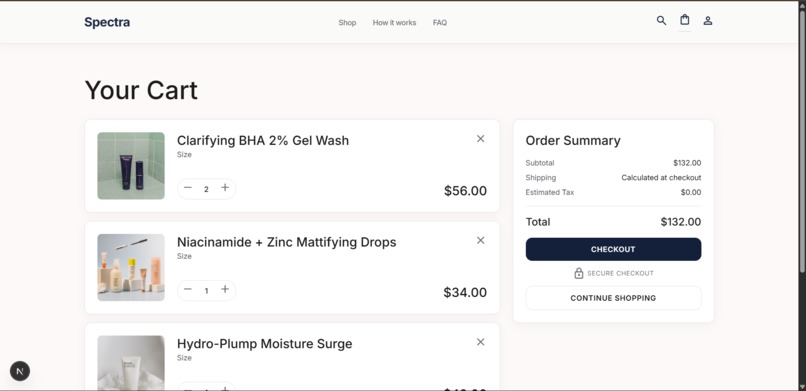This screenshot has height=391, width=806.
Task: Click the Order Summary heading
Action: pos(573,140)
